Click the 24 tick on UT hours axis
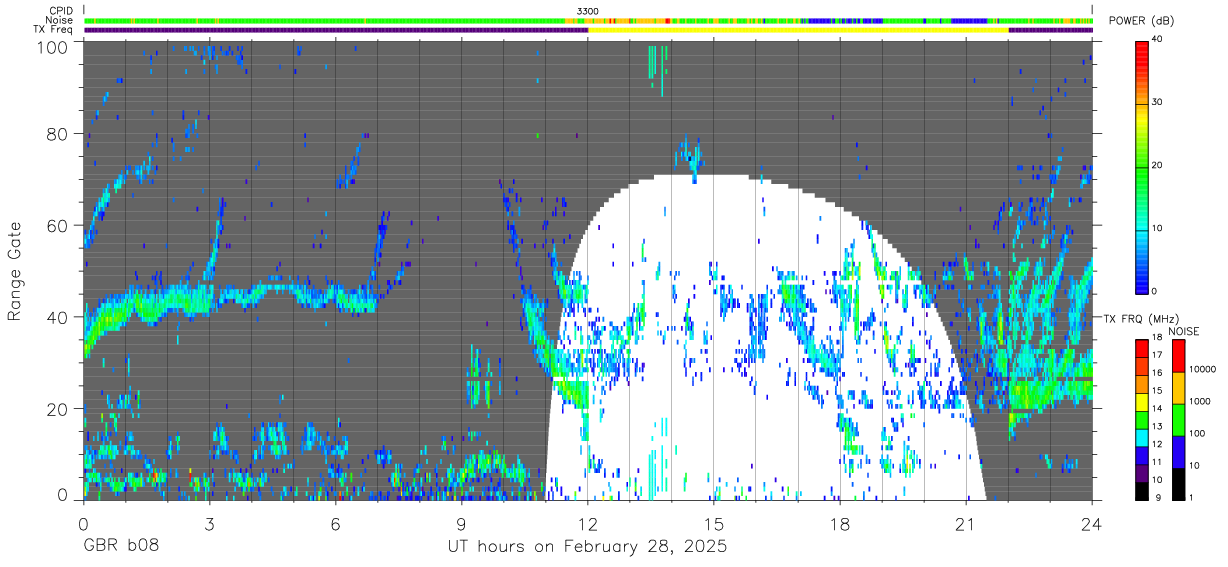 point(1092,523)
